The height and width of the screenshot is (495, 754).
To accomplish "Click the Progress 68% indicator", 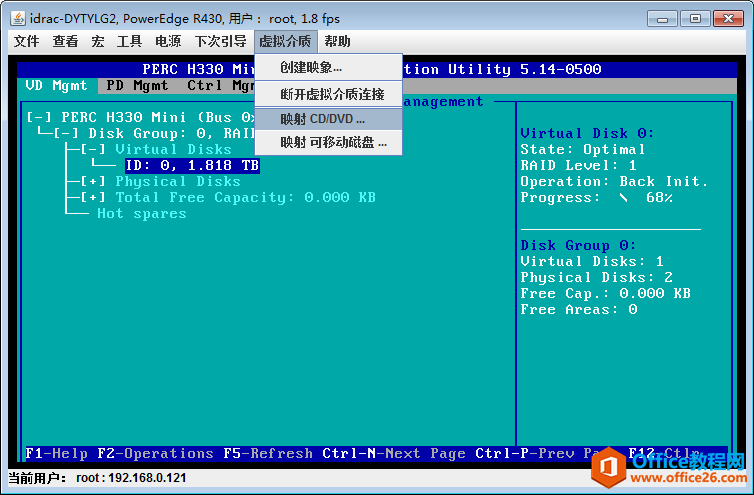I will pyautogui.click(x=596, y=198).
